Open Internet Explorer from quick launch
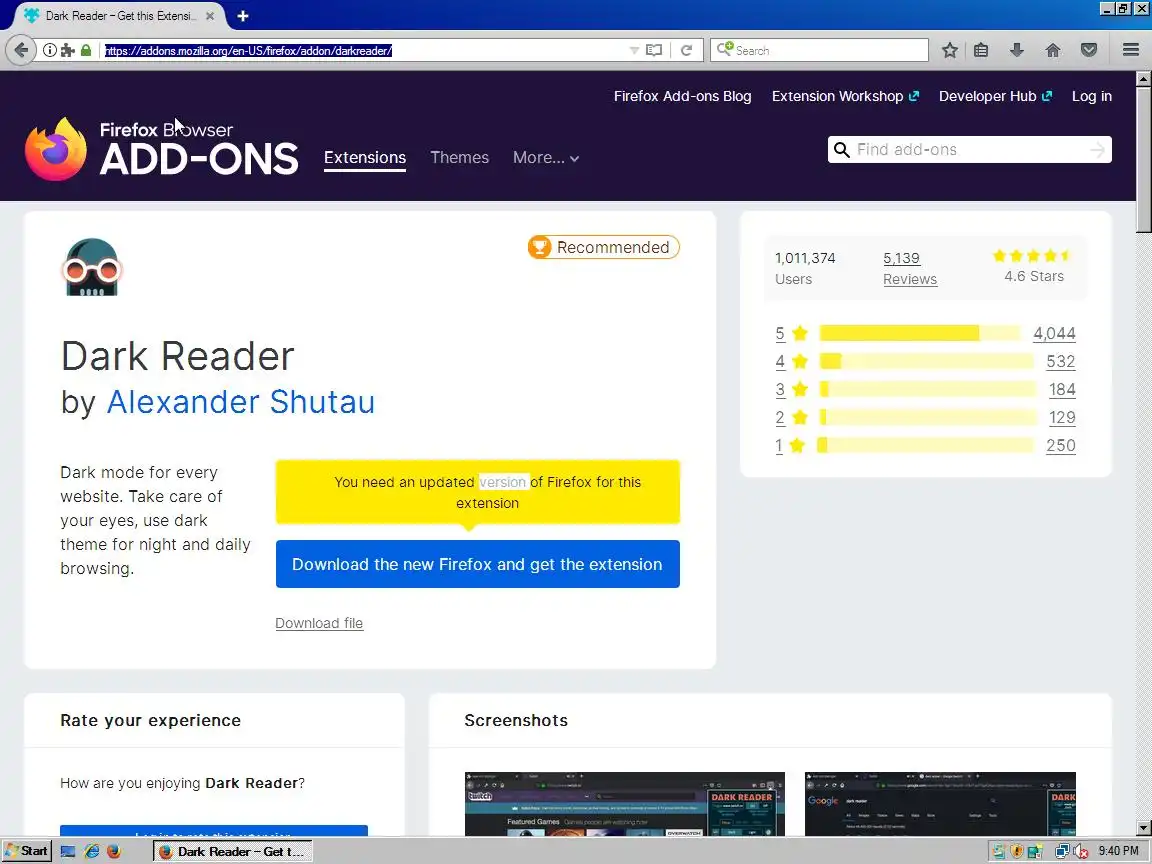This screenshot has width=1152, height=864. (92, 852)
